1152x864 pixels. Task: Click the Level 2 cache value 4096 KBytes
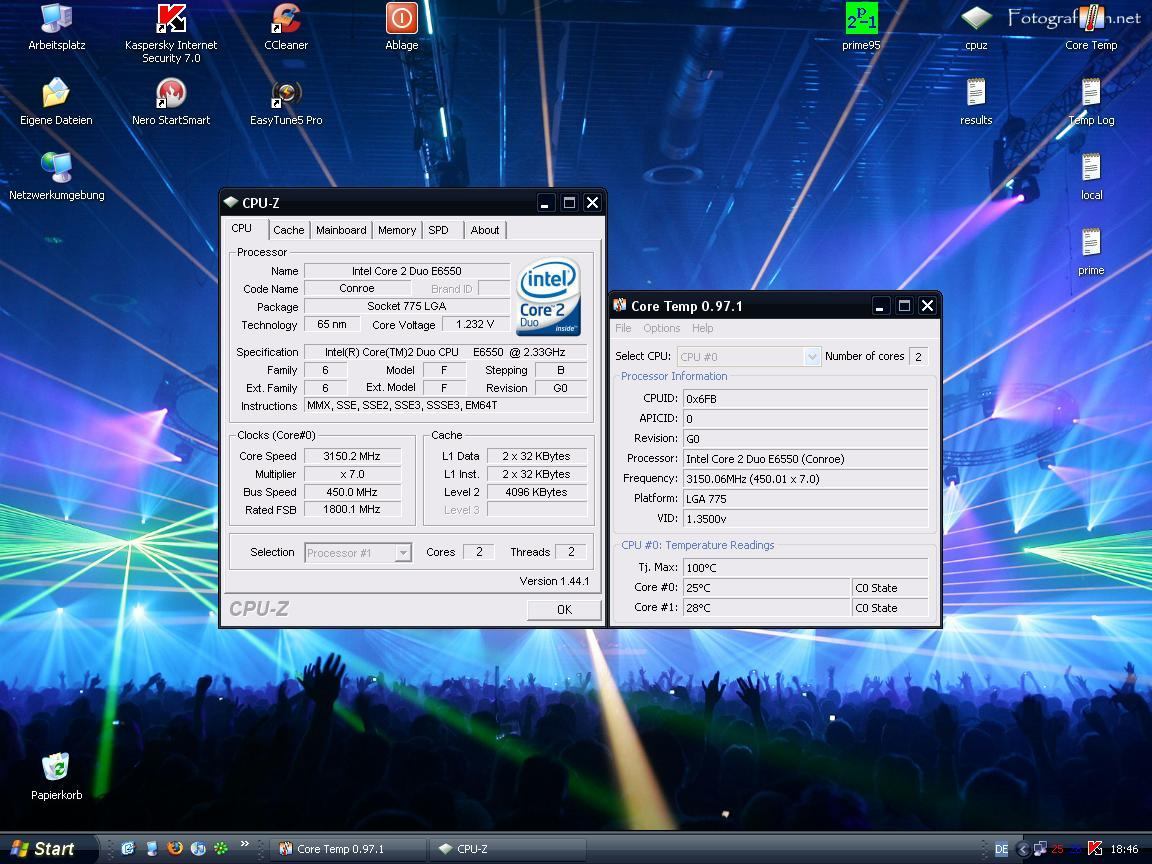click(x=536, y=492)
